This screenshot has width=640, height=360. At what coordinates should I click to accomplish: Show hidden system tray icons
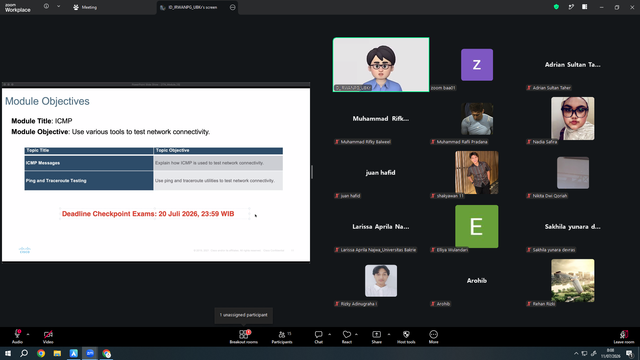(x=576, y=353)
